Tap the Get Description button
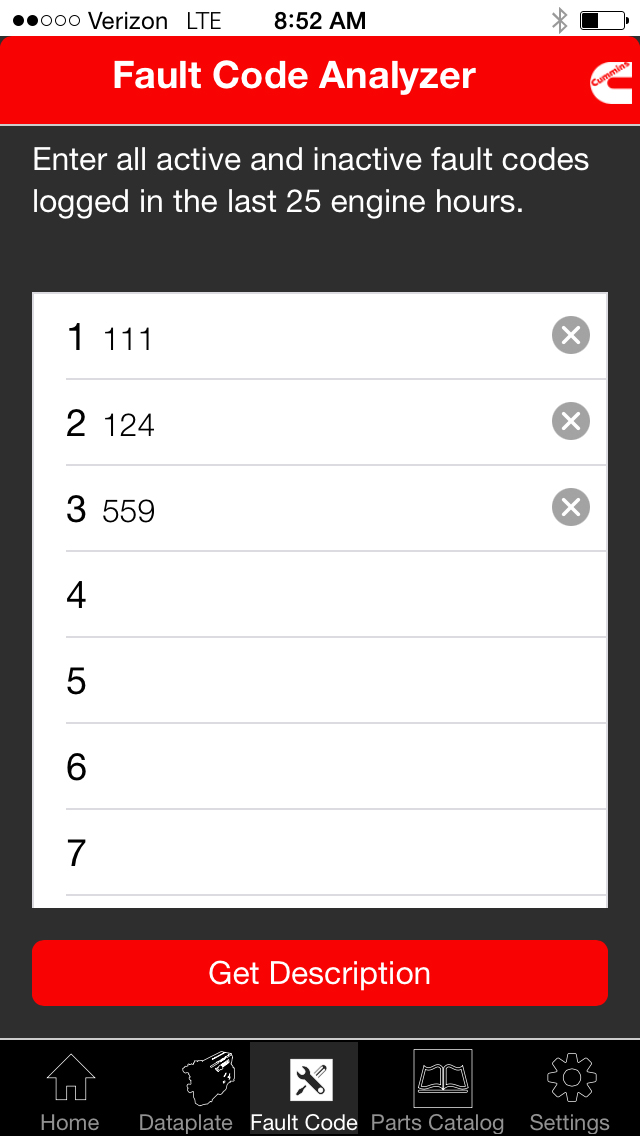640x1136 pixels. 320,972
